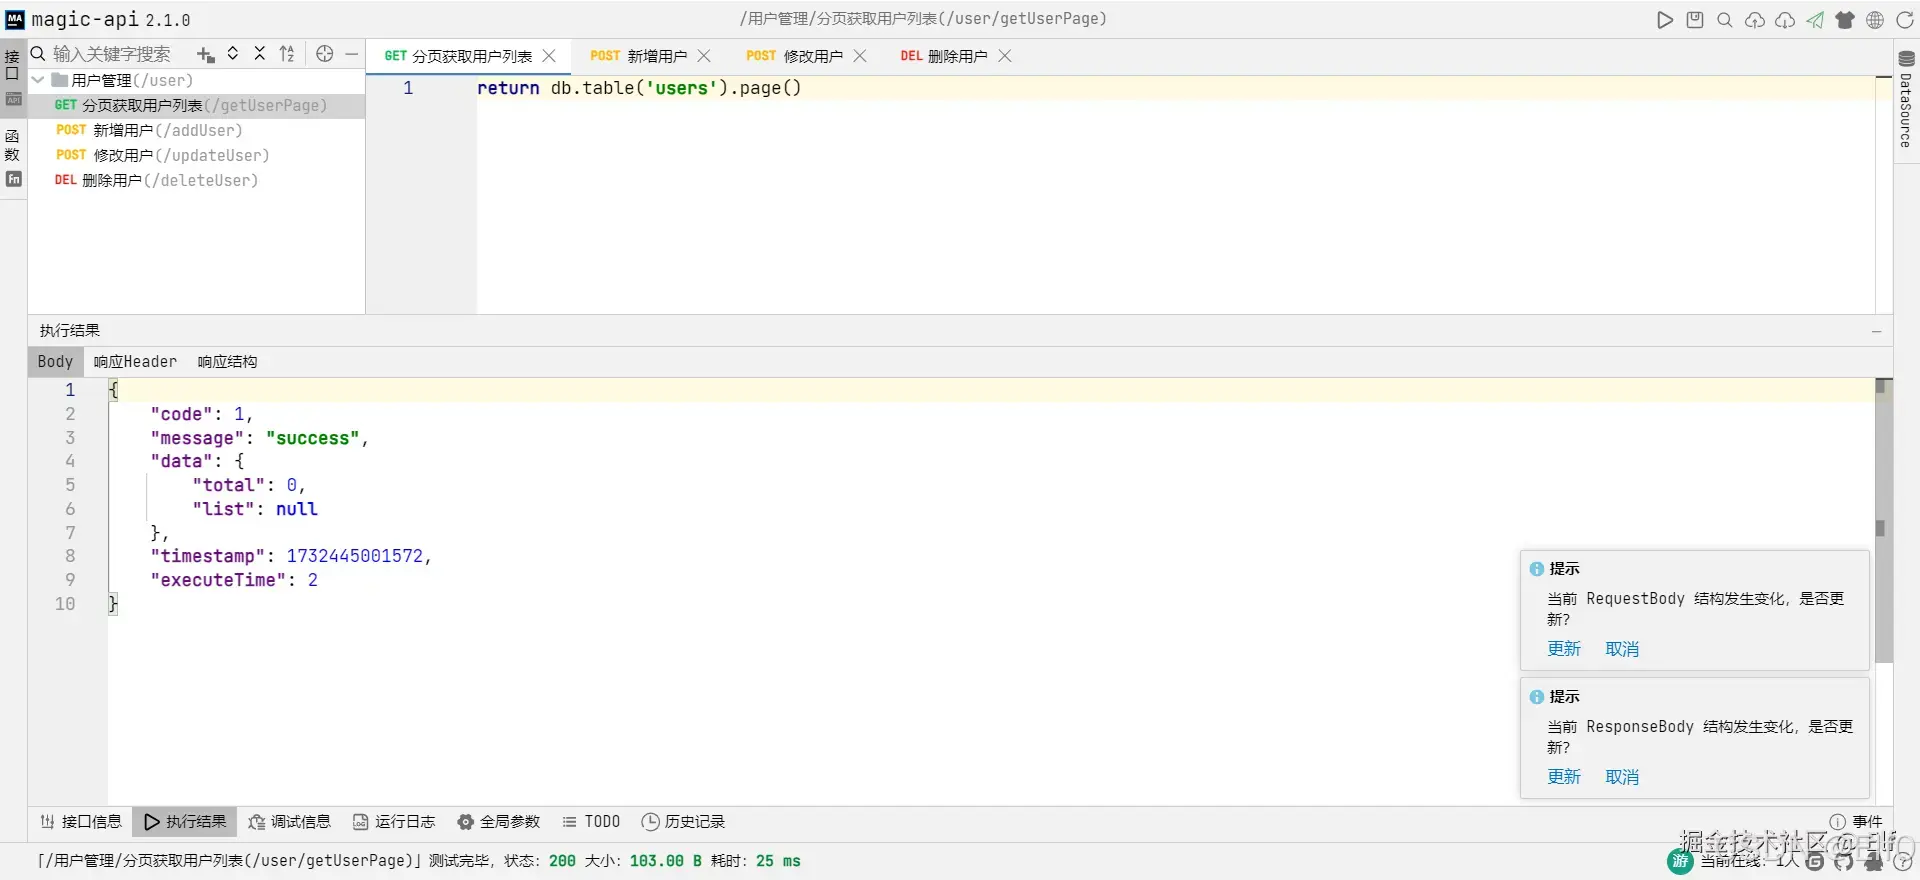Click the result panel vertical scrollbar
This screenshot has width=1920, height=880.
point(1884,520)
